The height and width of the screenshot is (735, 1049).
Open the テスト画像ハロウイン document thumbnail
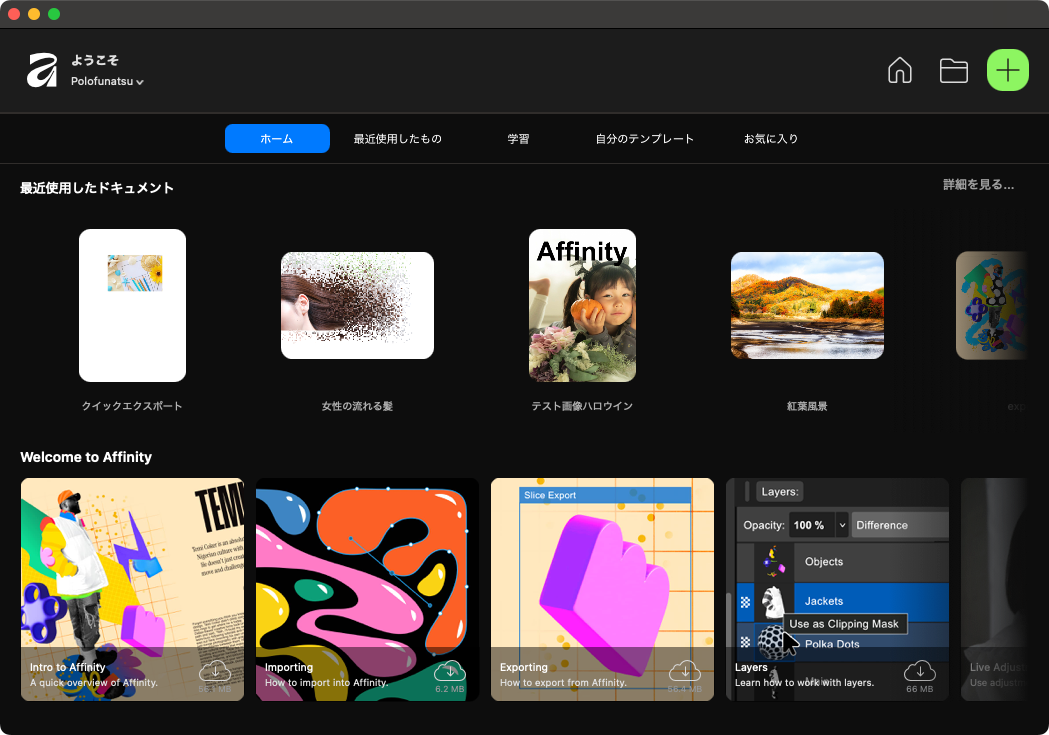pos(582,305)
